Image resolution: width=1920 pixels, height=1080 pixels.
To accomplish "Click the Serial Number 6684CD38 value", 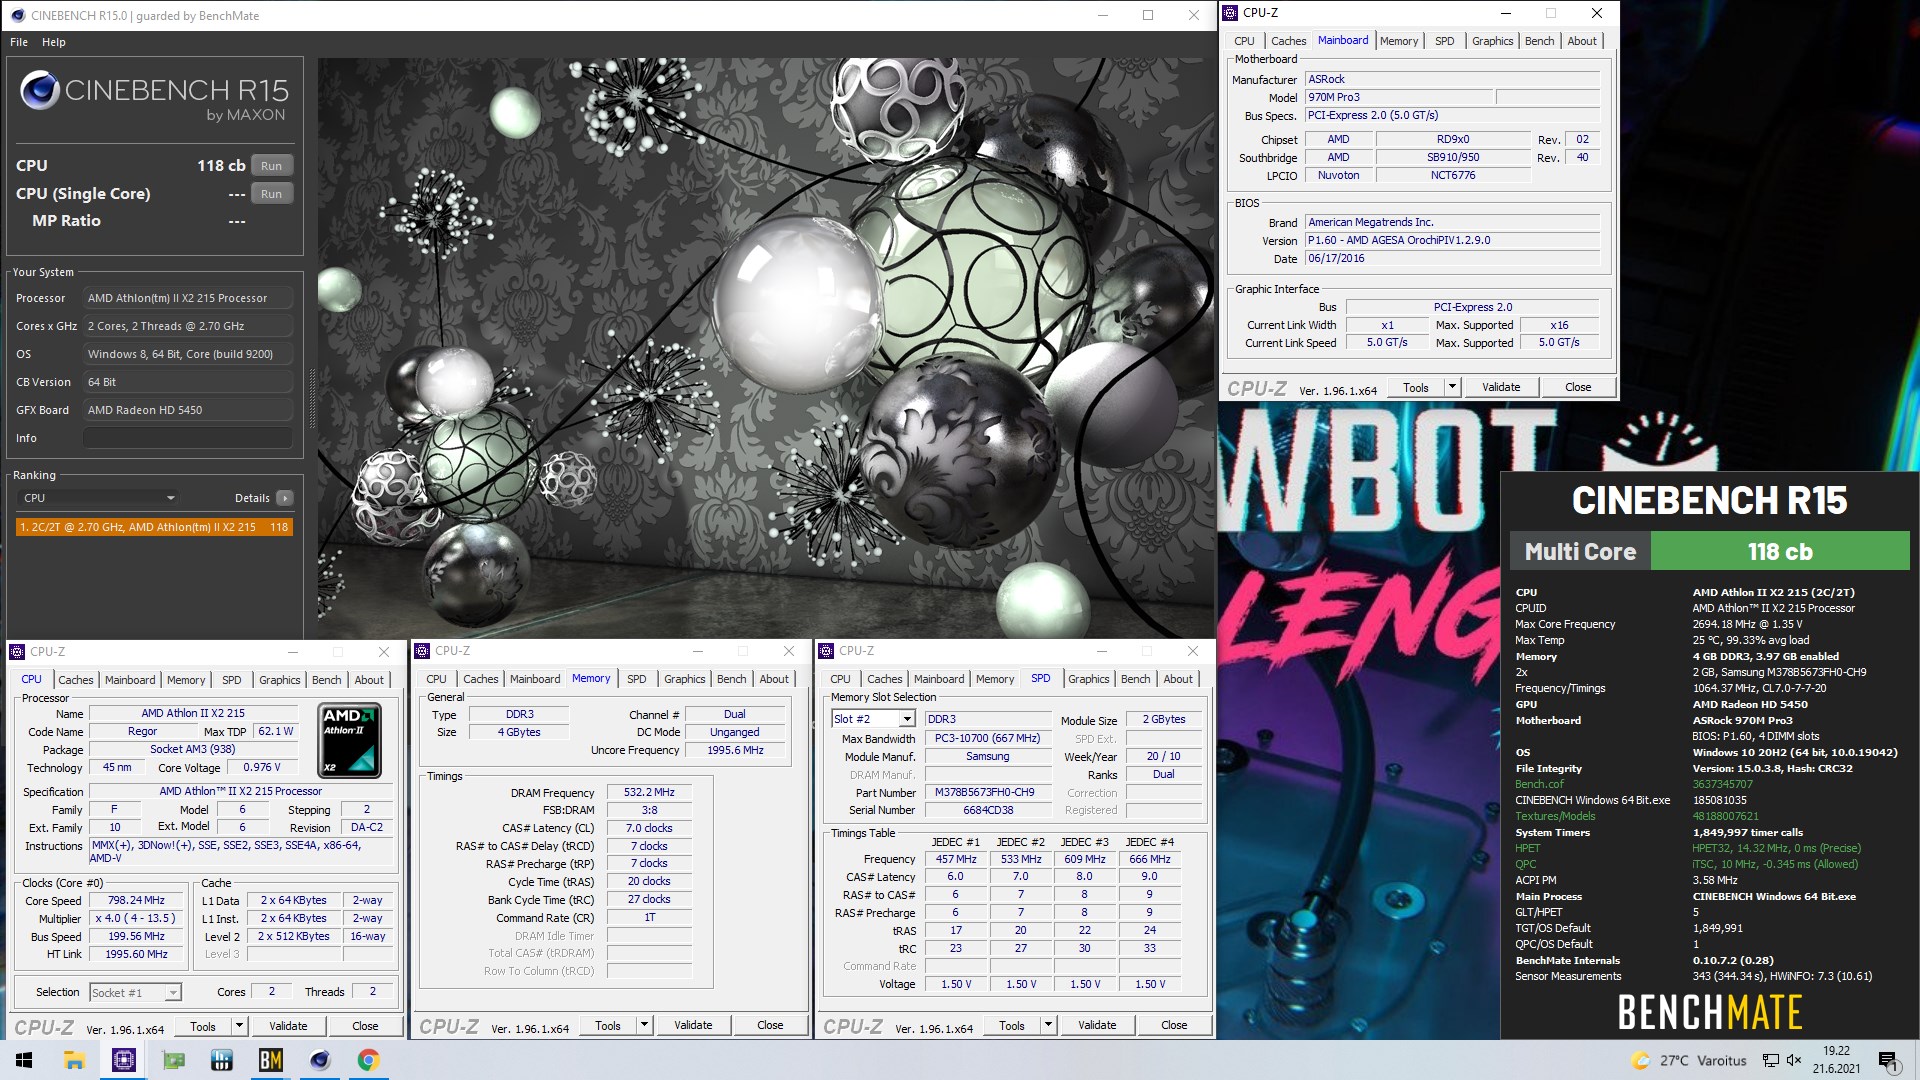I will tap(988, 810).
